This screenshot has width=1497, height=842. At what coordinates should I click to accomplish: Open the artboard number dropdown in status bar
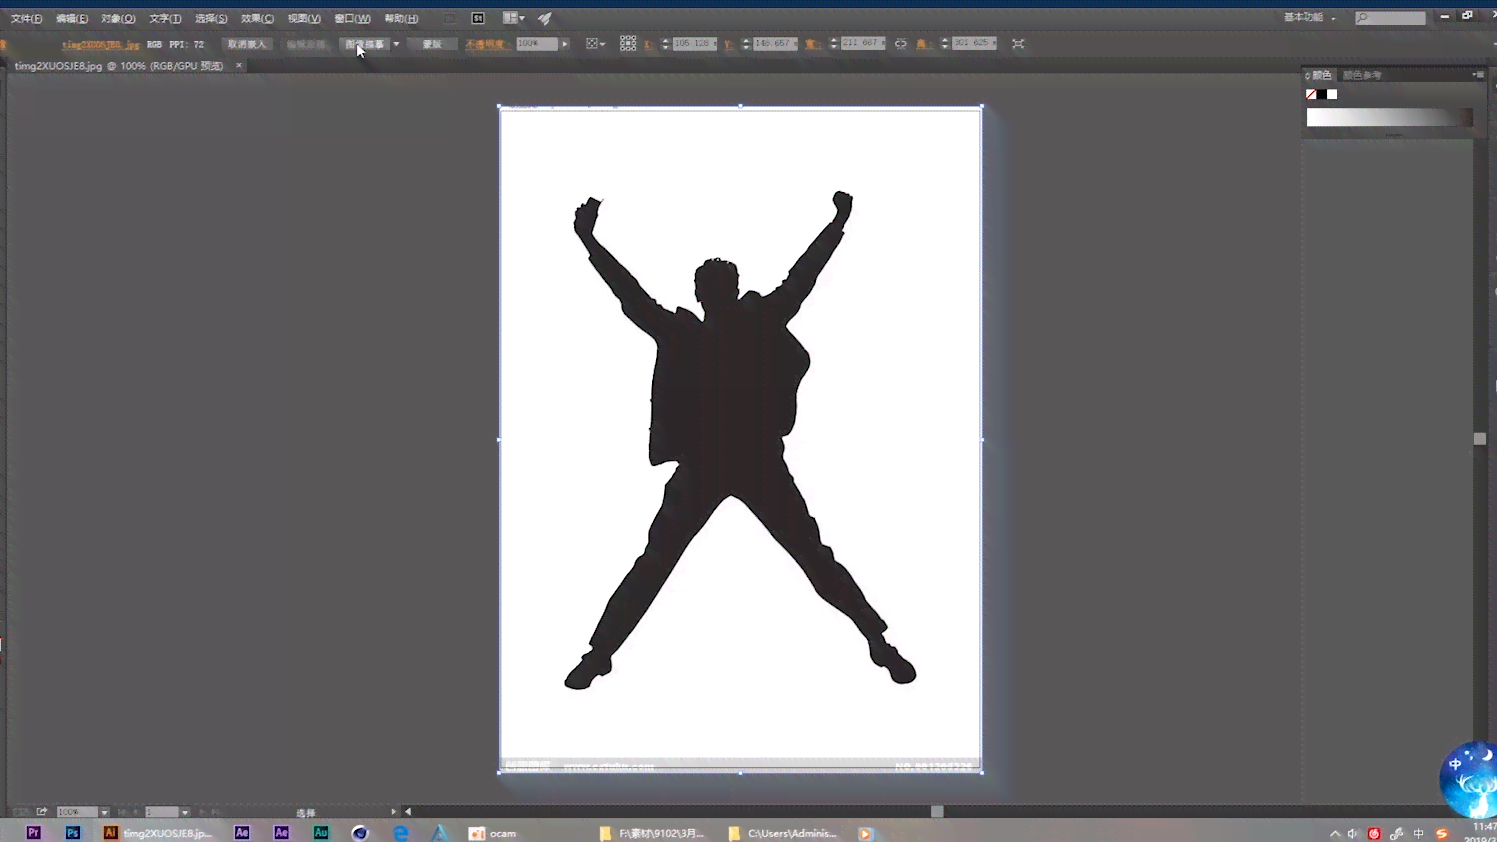[185, 812]
